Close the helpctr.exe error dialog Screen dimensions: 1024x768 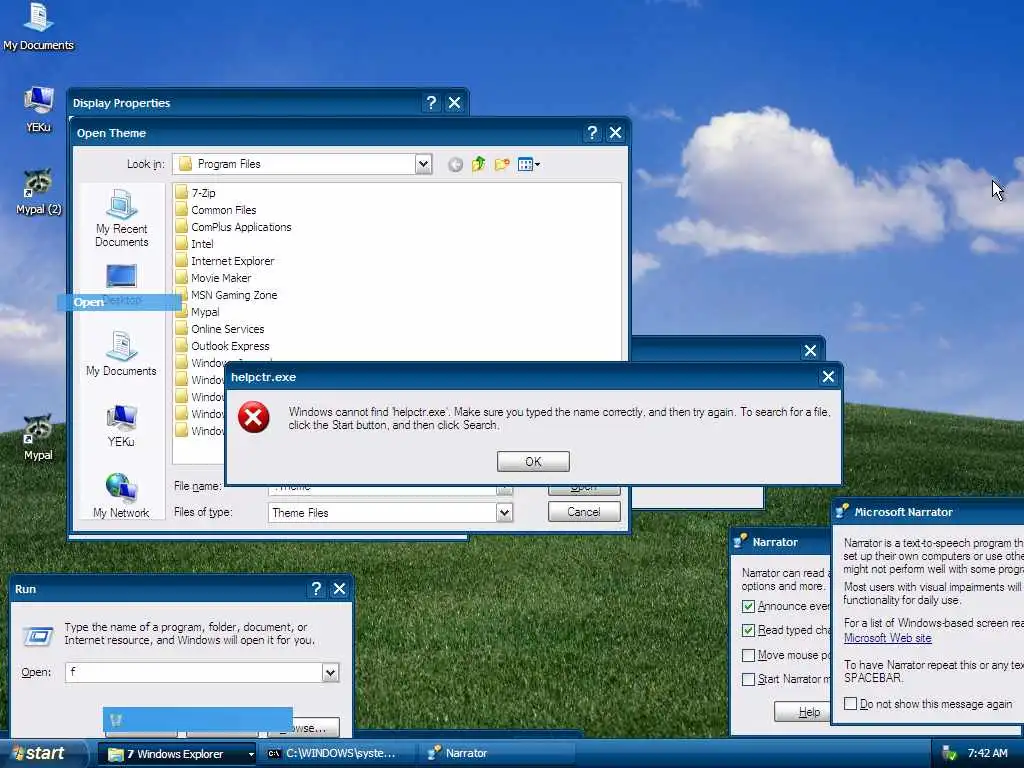828,377
